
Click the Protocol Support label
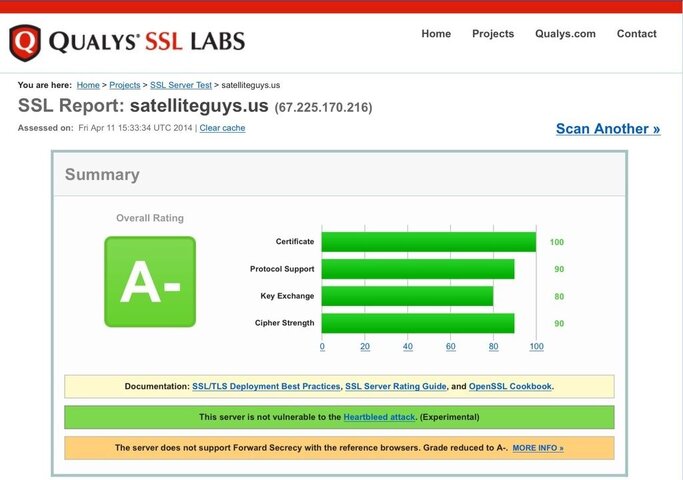[282, 269]
